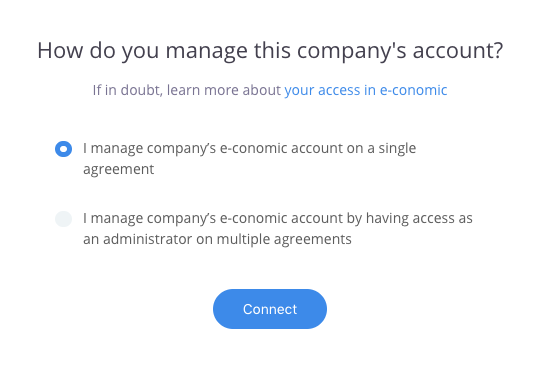This screenshot has width=542, height=366.
Task: Choose the blue filled radio option
Action: coord(64,149)
